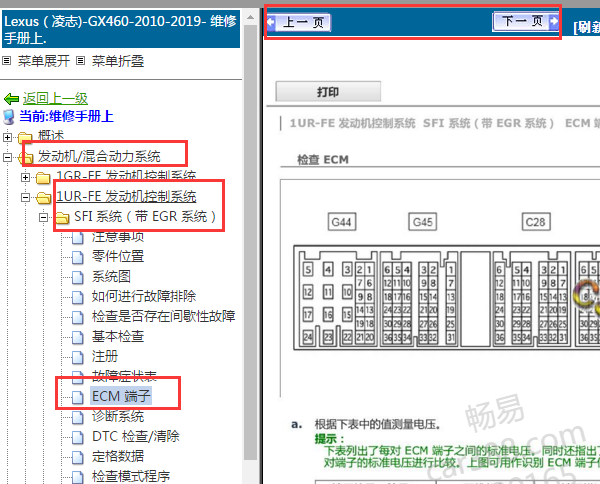Click breadcrumb SFI 系统（带 EGR 系统）
Screen dimensions: 600x484
(489, 123)
